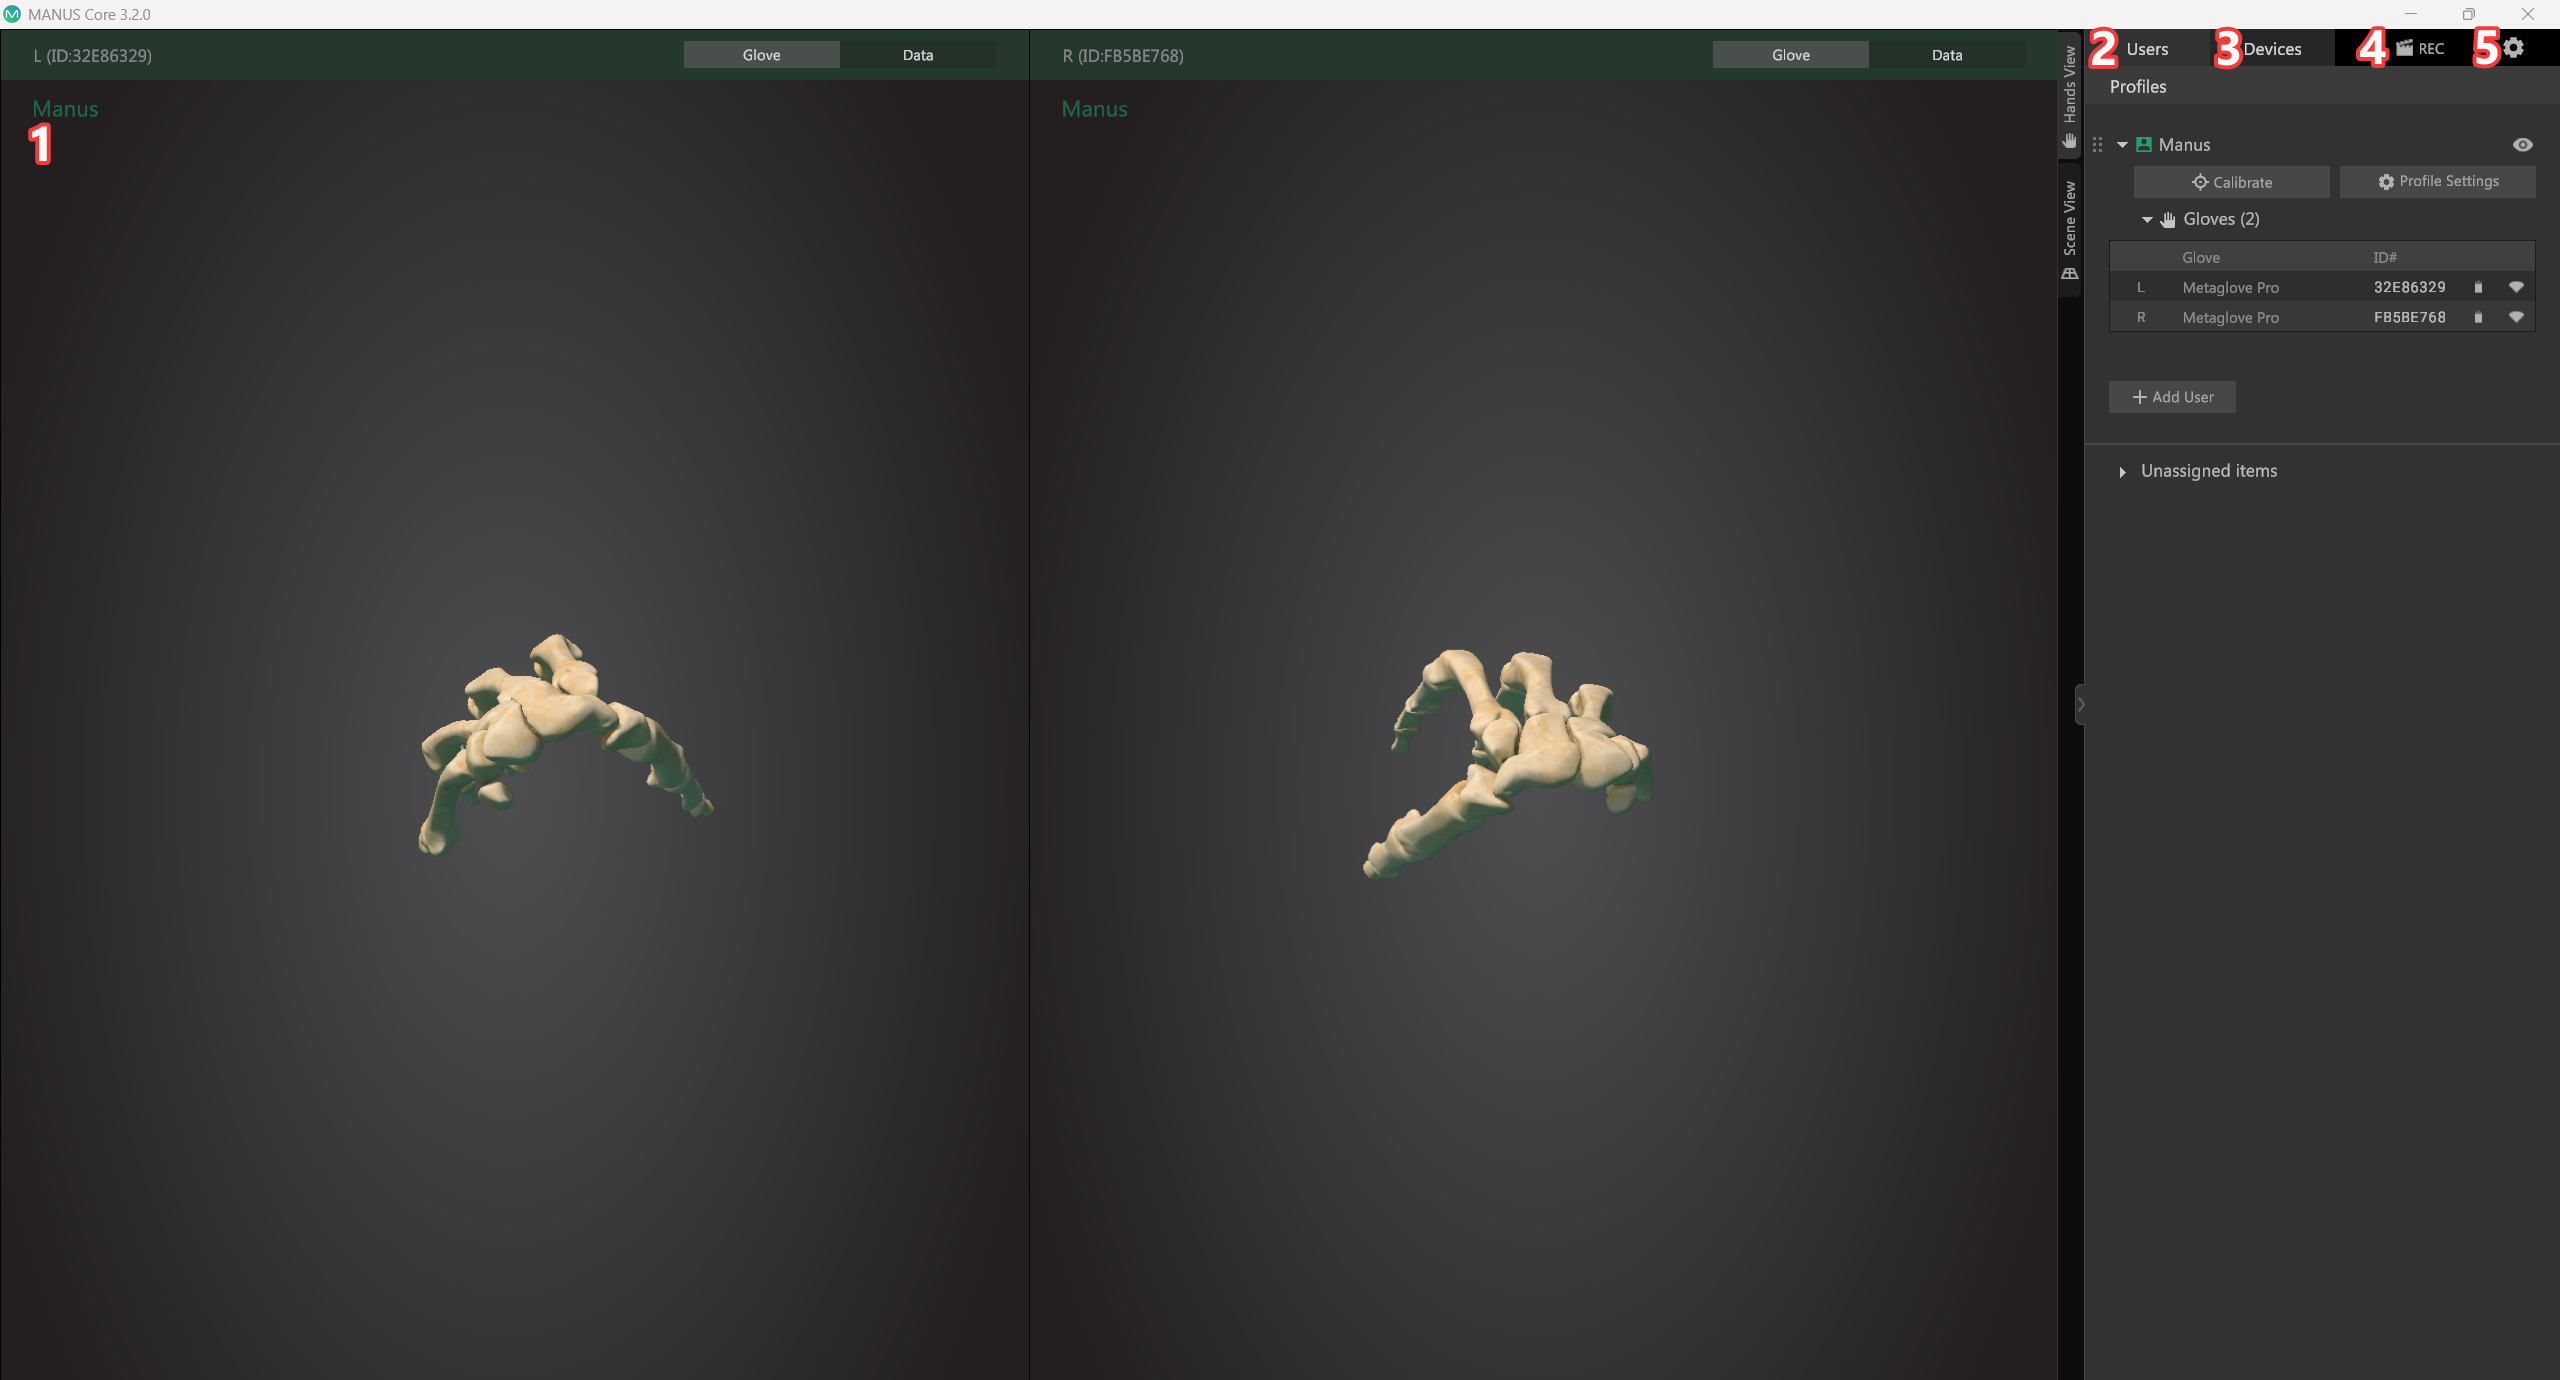Click the Add User button

[2172, 397]
